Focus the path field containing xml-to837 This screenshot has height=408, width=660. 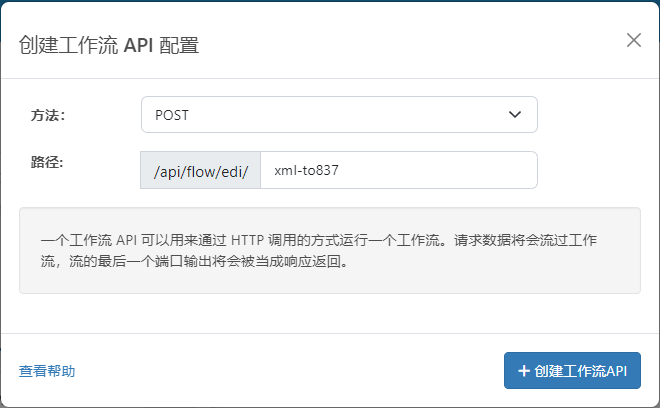point(398,170)
